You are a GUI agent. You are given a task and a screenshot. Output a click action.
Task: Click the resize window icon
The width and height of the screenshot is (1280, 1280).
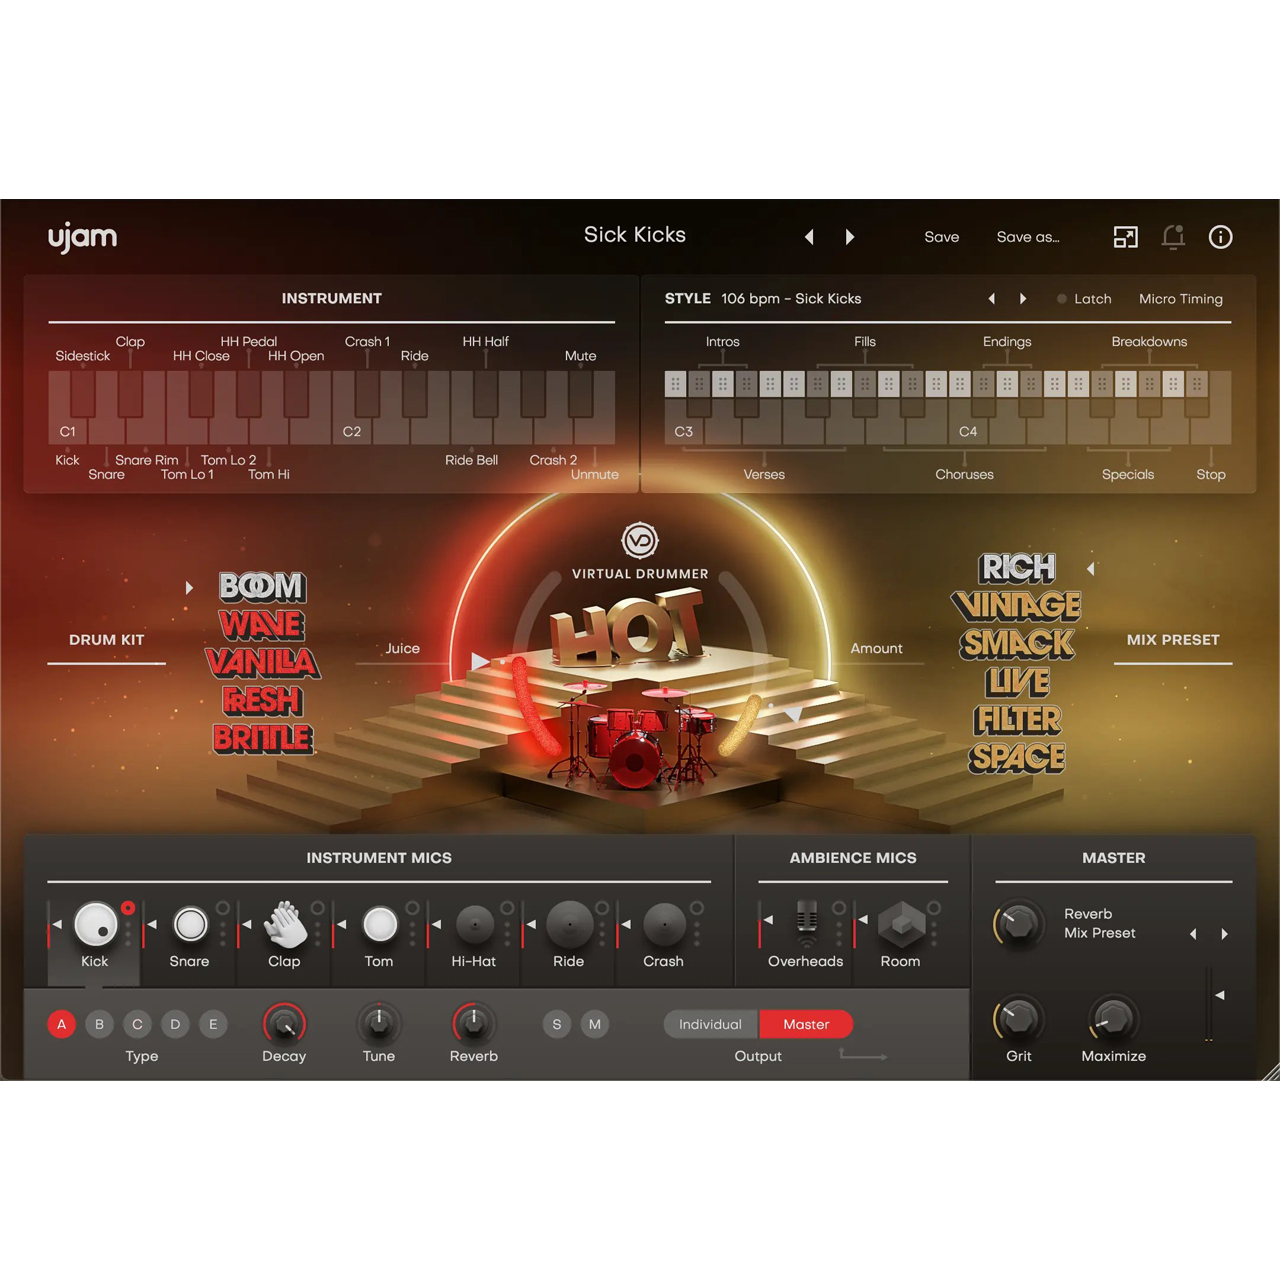click(1125, 237)
